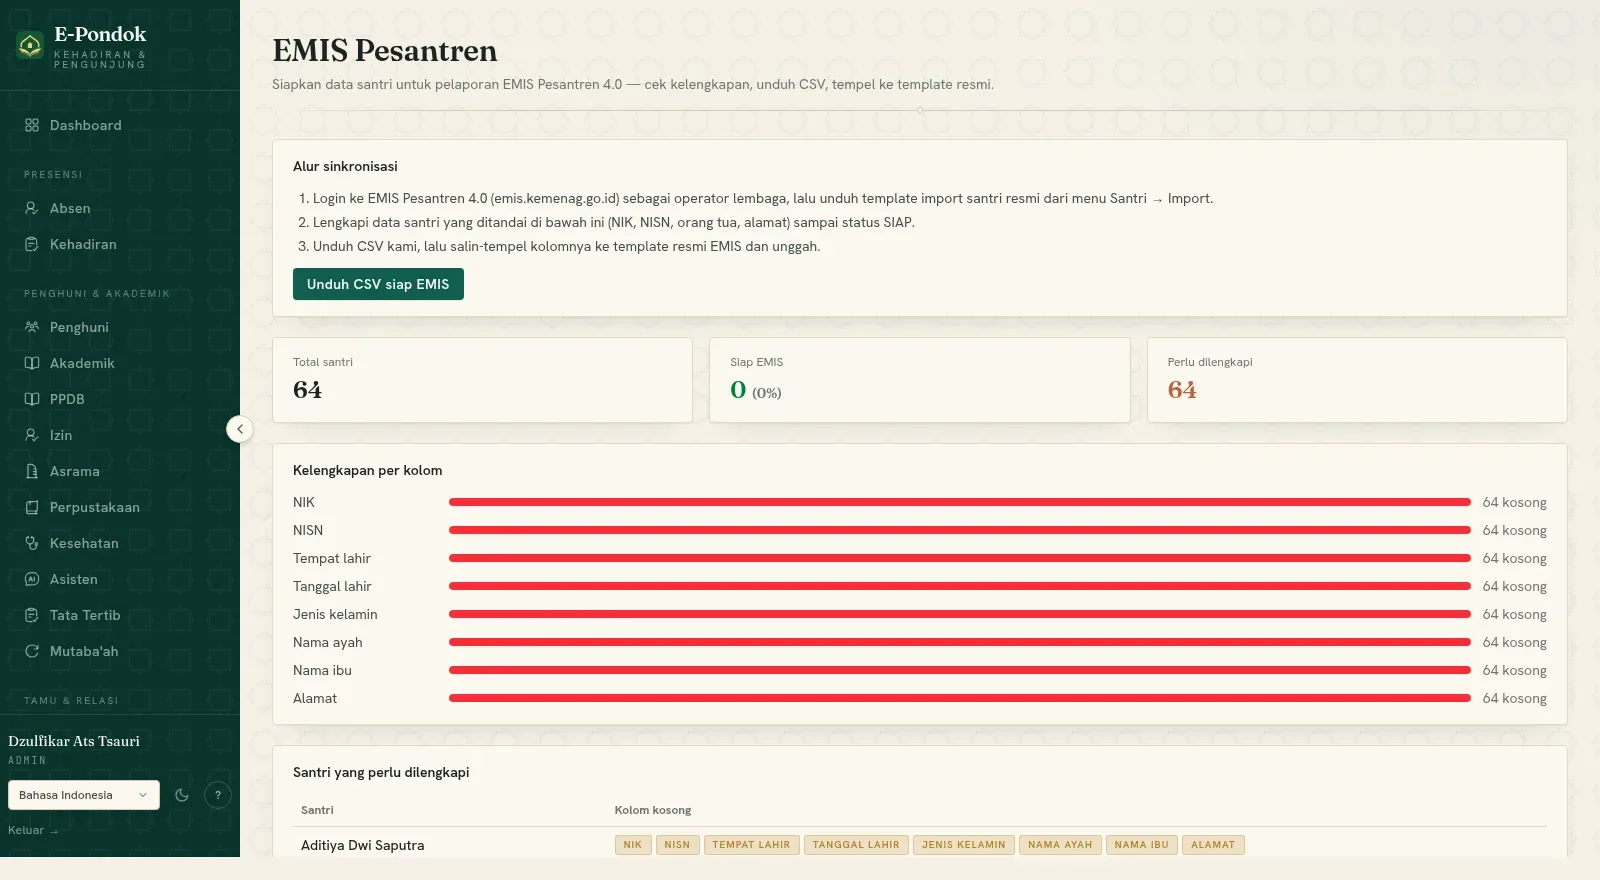
Task: Click the NIK completeness progress bar
Action: [x=960, y=502]
